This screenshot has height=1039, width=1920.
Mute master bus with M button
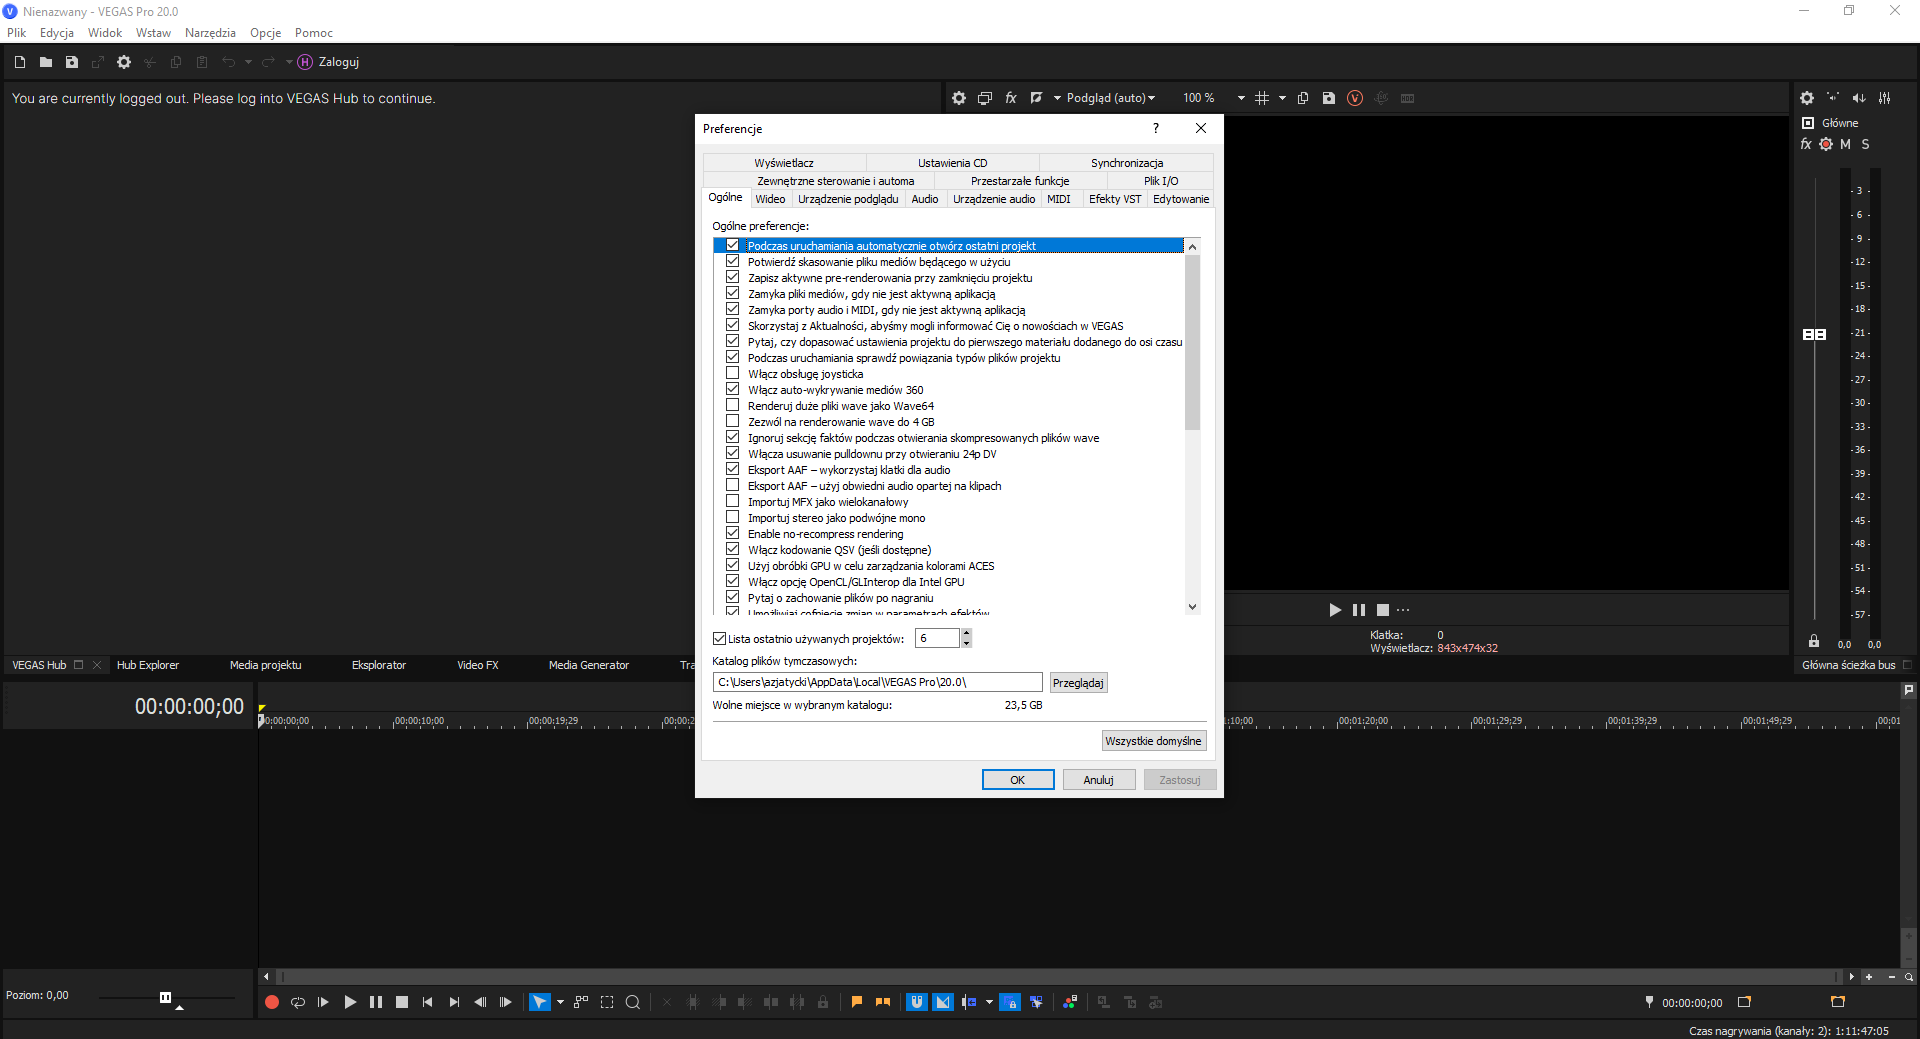1846,144
